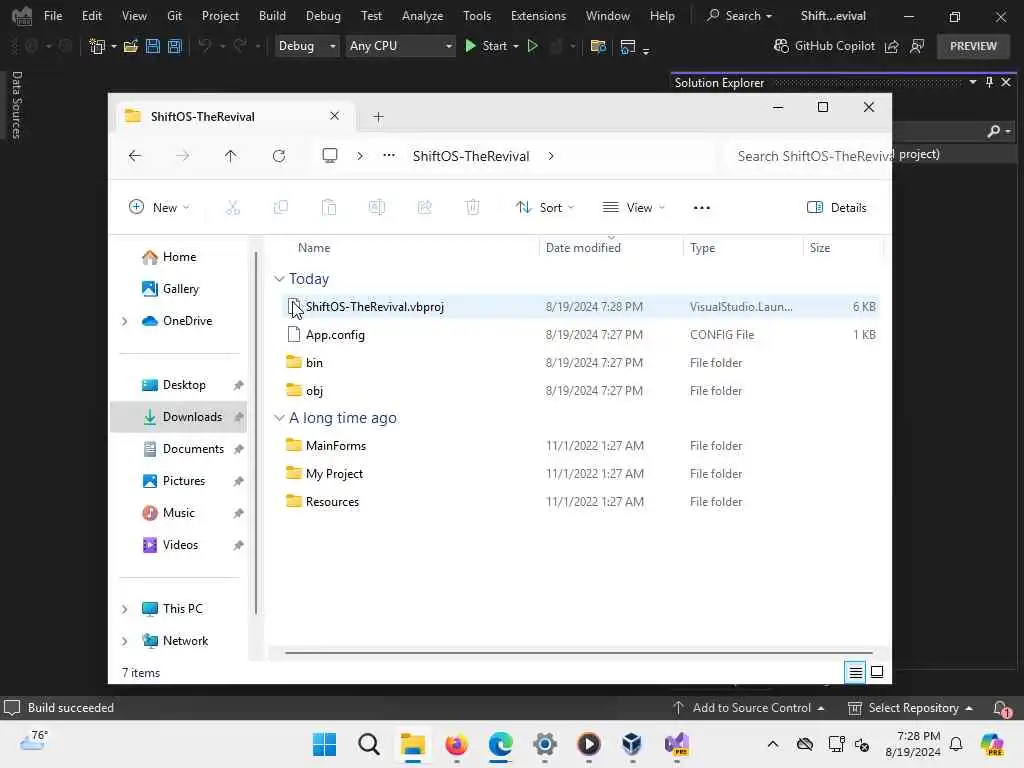This screenshot has width=1024, height=768.
Task: Click Add to Source Control in status bar
Action: 748,708
